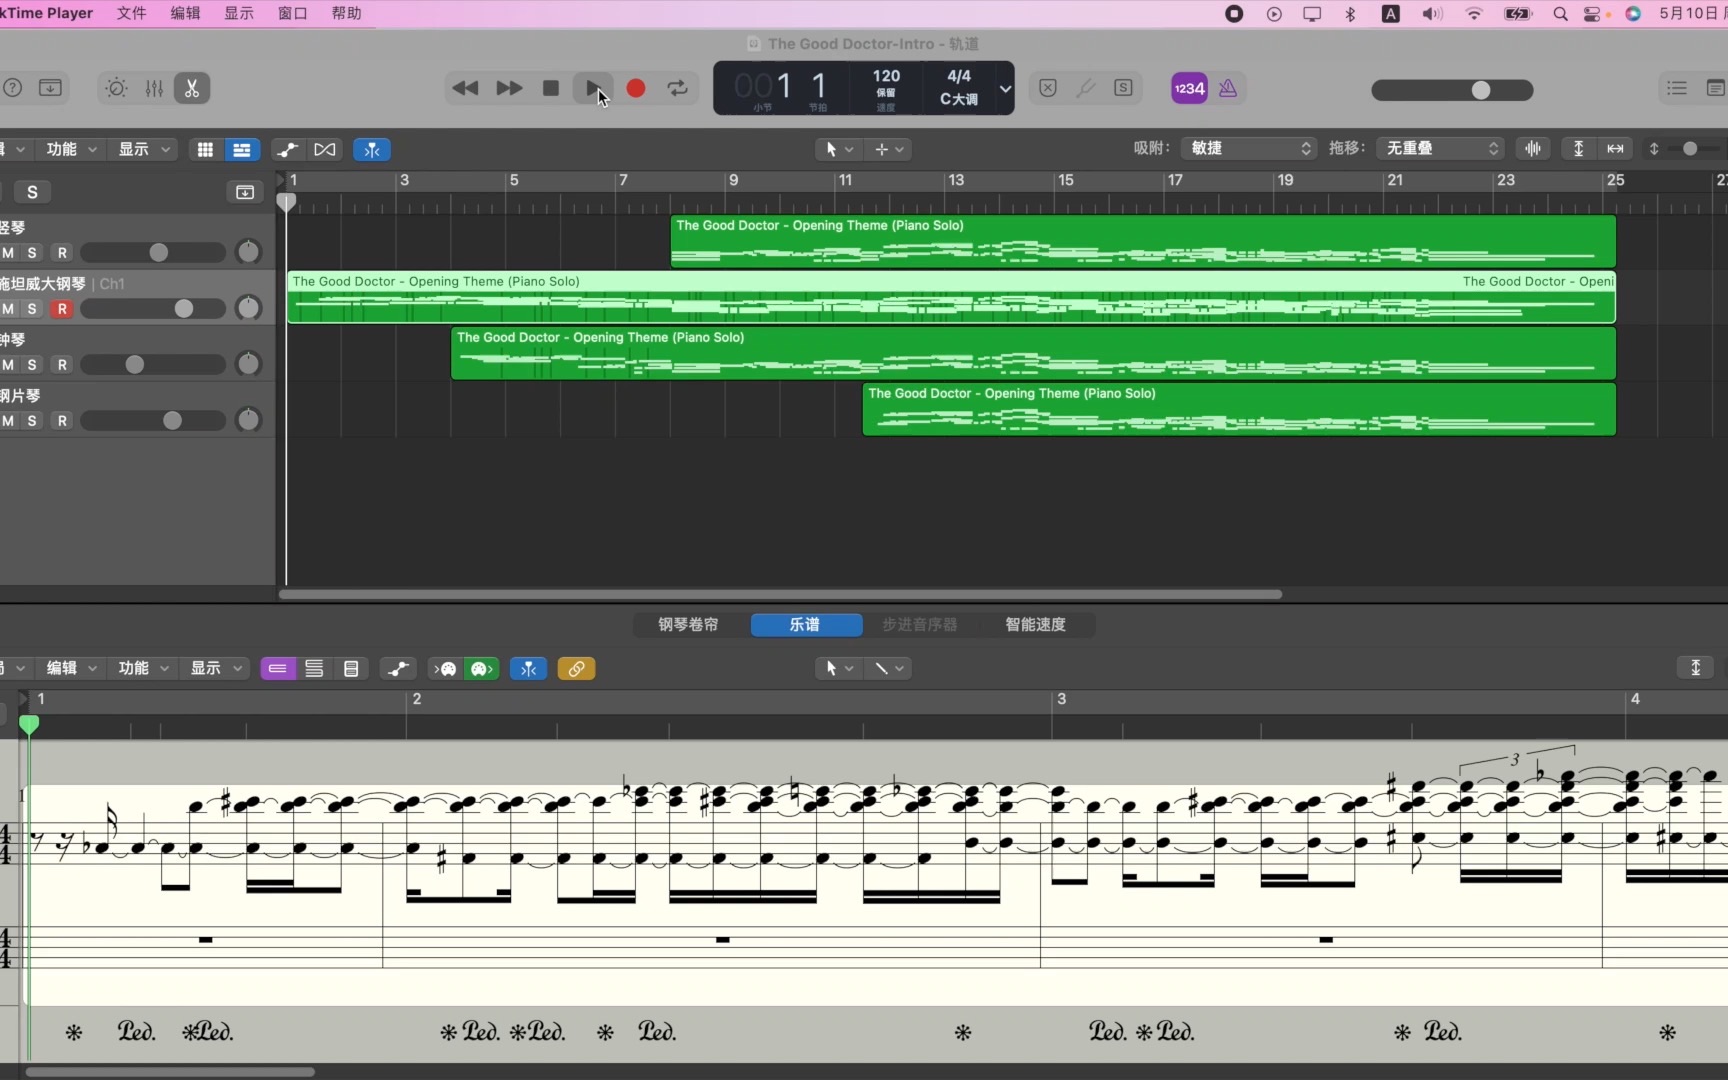1728x1080 pixels.
Task: Switch to the 智能速度 tab
Action: click(1035, 624)
